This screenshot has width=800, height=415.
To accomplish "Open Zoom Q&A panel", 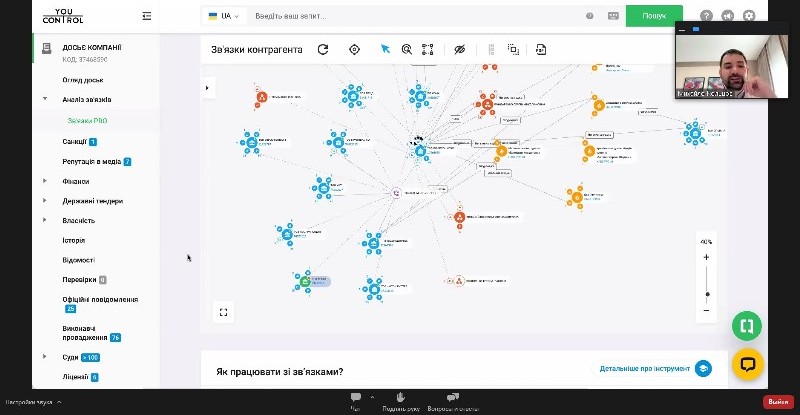I will pos(453,401).
